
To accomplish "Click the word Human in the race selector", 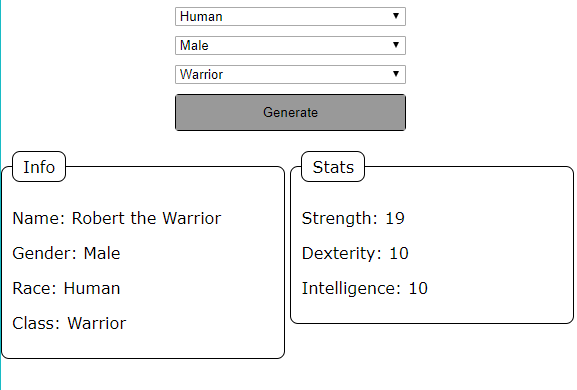I will click(201, 17).
